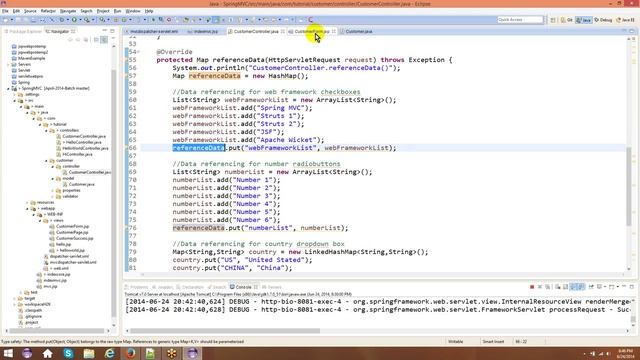Switch to the Debug perspective

click(x=603, y=20)
